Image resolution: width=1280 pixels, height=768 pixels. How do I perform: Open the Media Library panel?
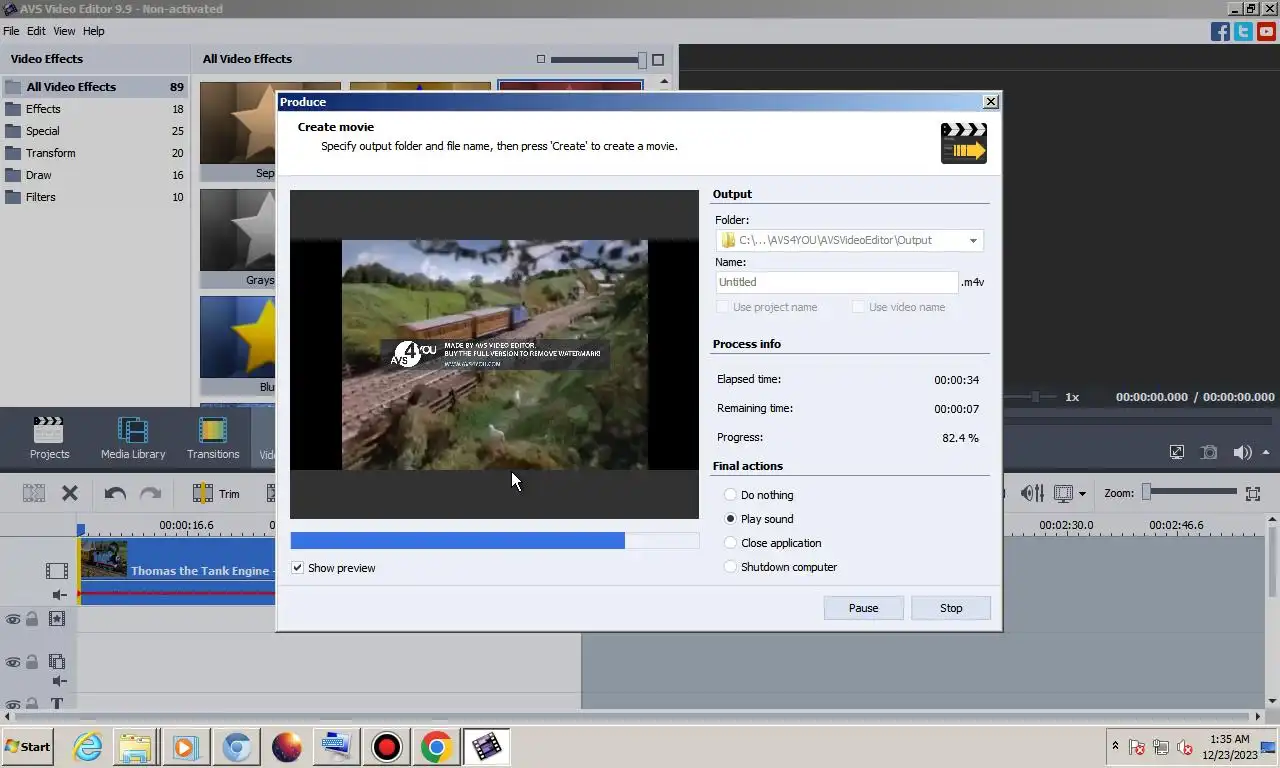click(133, 438)
